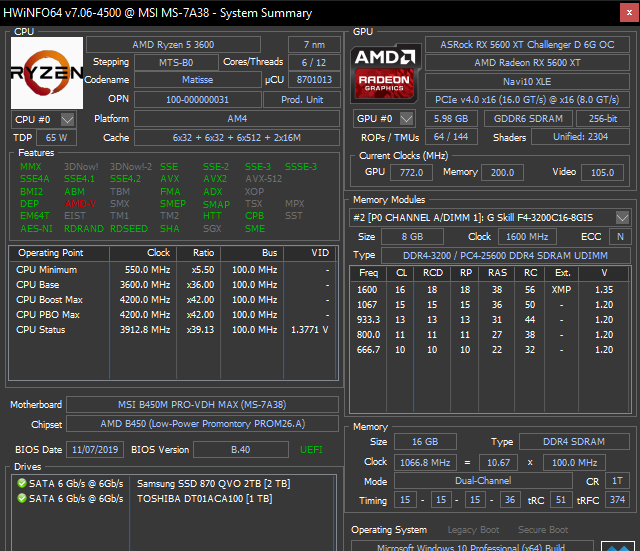Click the µCU 8701013 value
Image resolution: width=640 pixels, height=551 pixels.
tap(314, 80)
